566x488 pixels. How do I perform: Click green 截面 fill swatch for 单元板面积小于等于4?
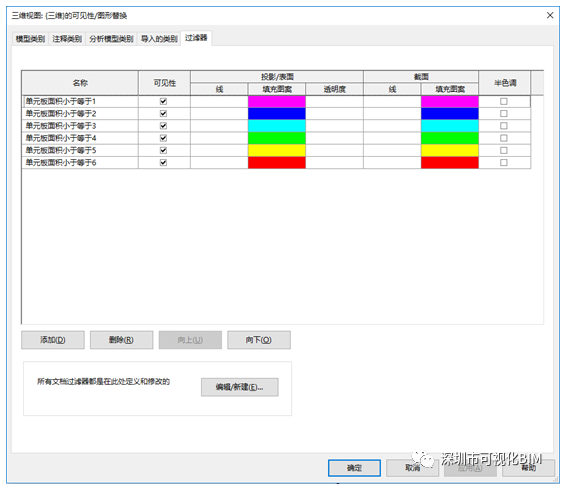[450, 138]
